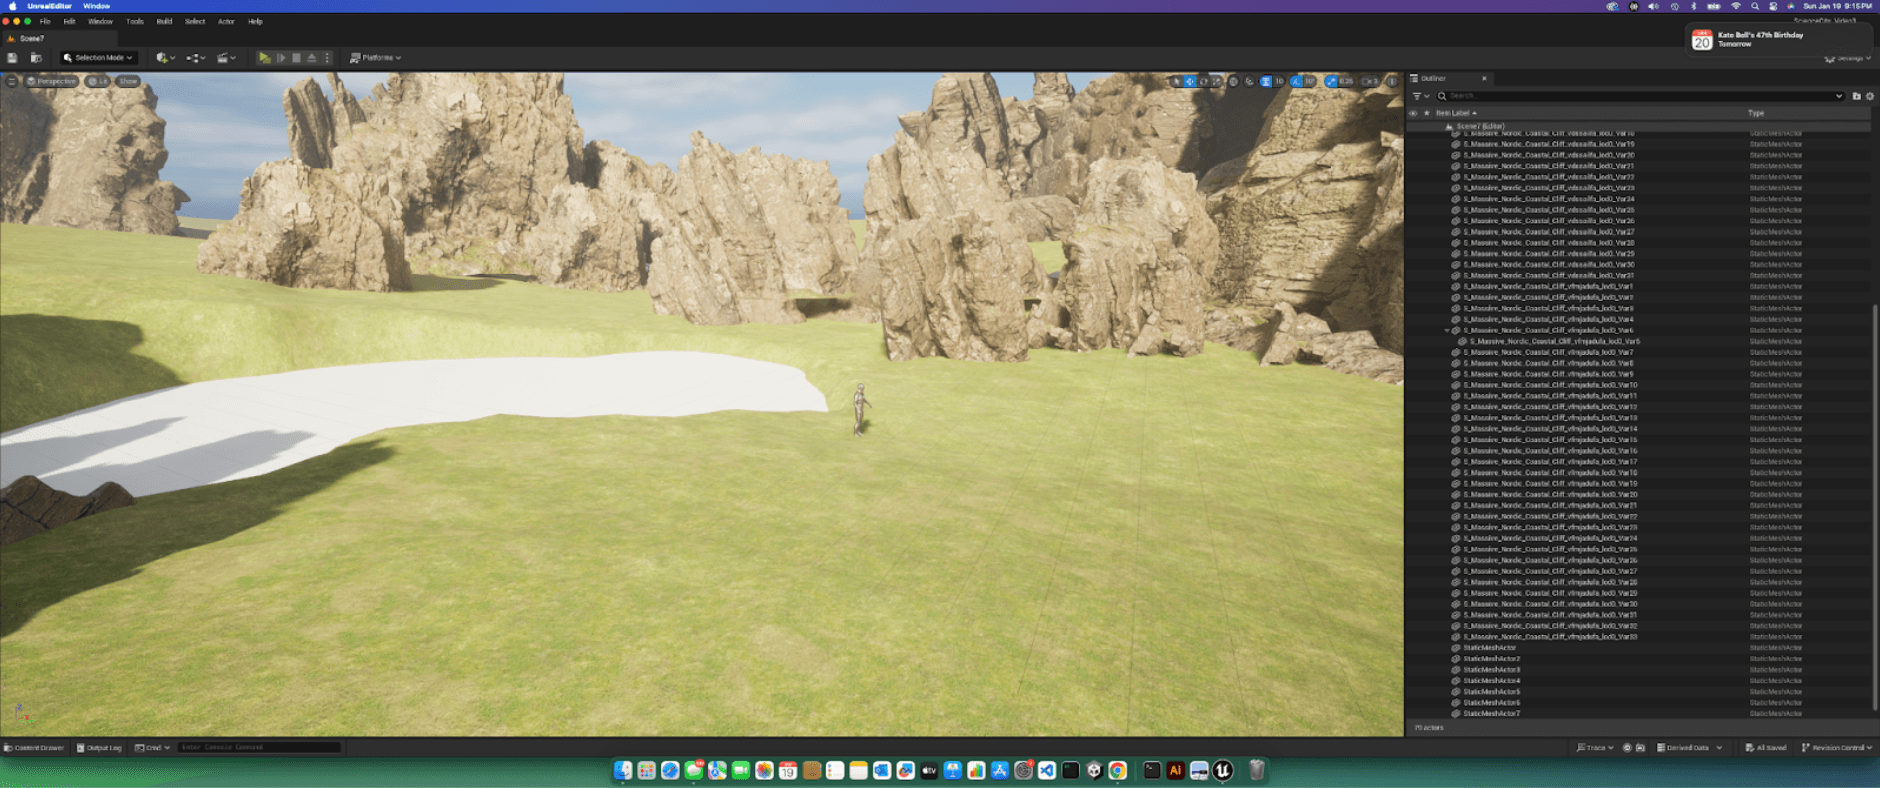This screenshot has width=1880, height=788.
Task: Open the Build menu
Action: tap(164, 21)
